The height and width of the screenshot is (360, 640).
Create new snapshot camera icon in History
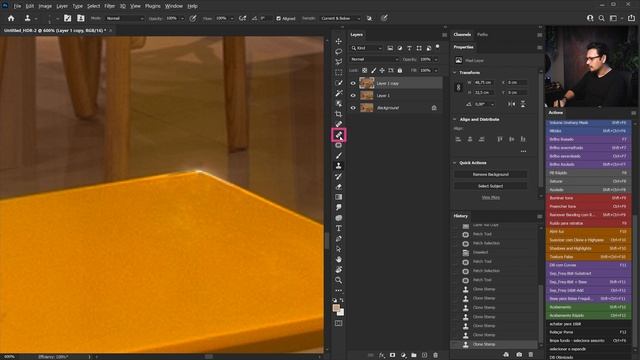[x=519, y=355]
